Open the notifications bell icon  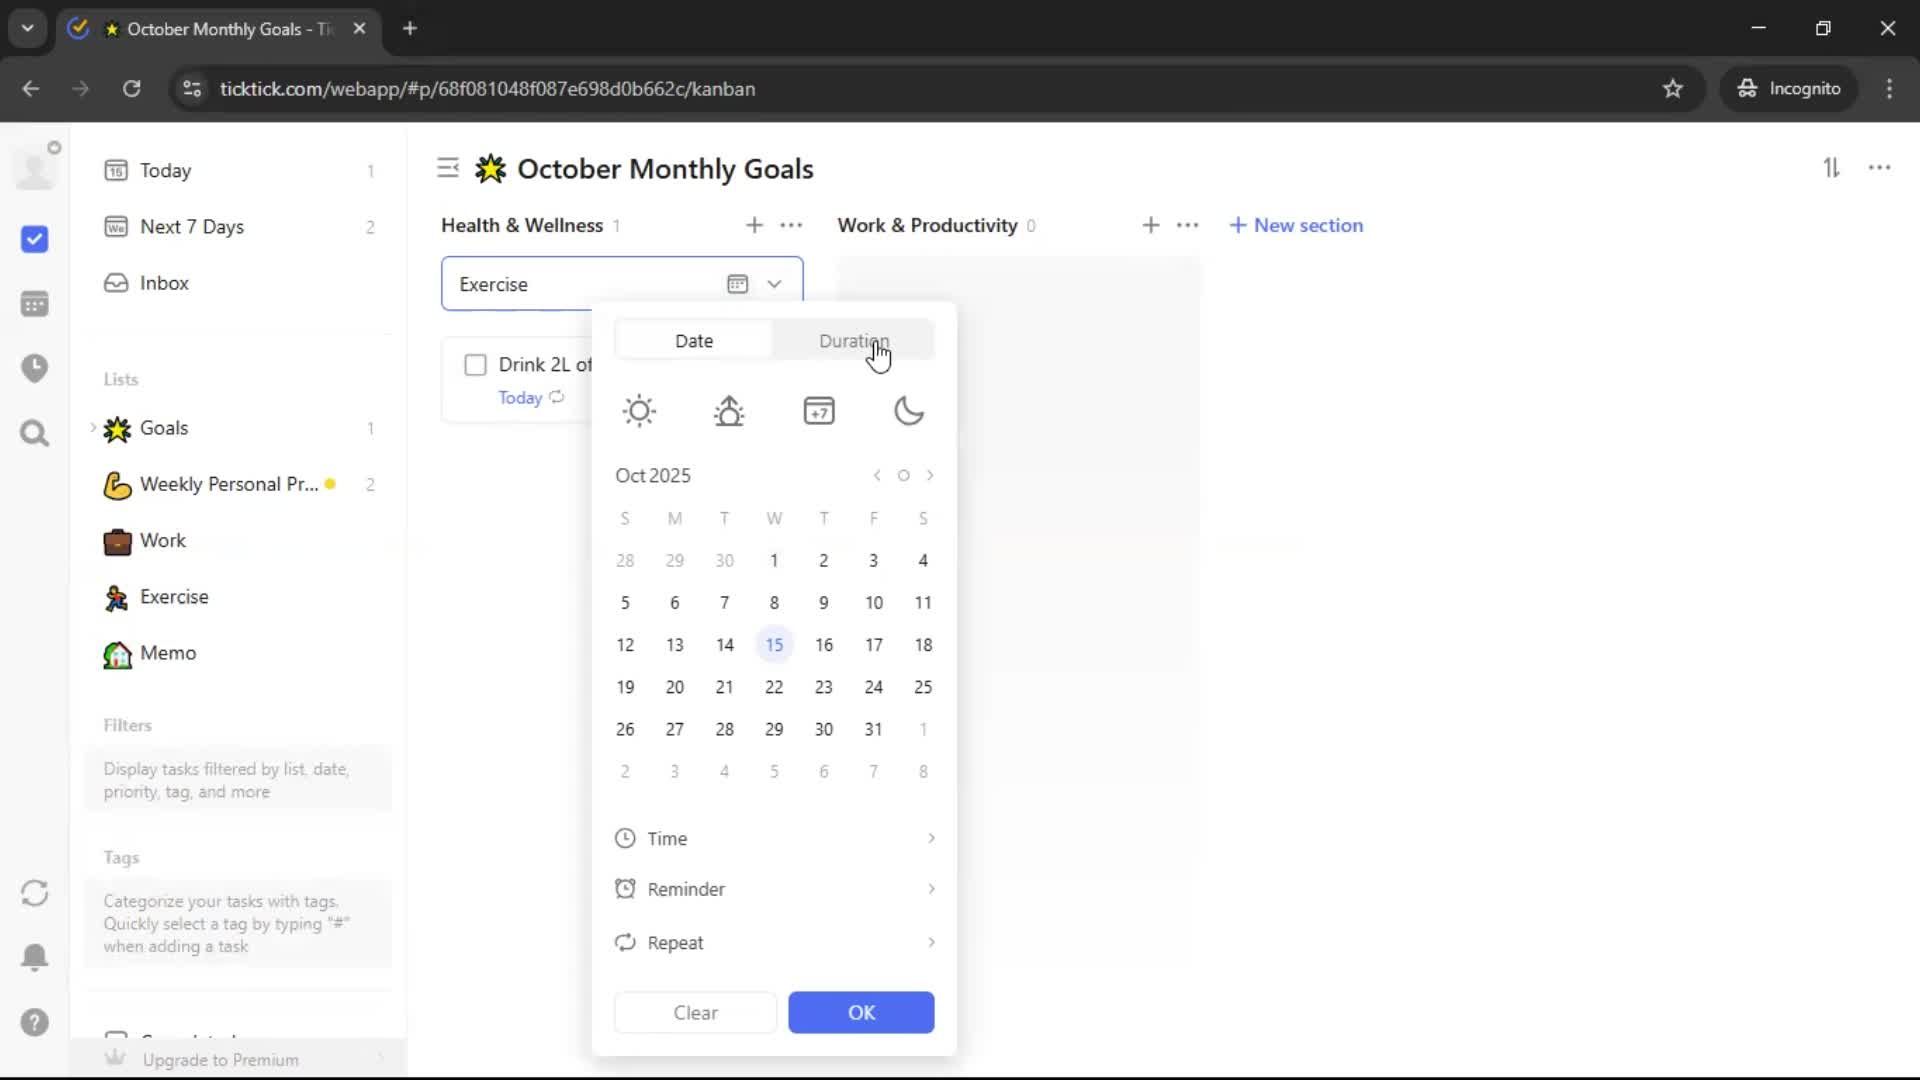(35, 957)
